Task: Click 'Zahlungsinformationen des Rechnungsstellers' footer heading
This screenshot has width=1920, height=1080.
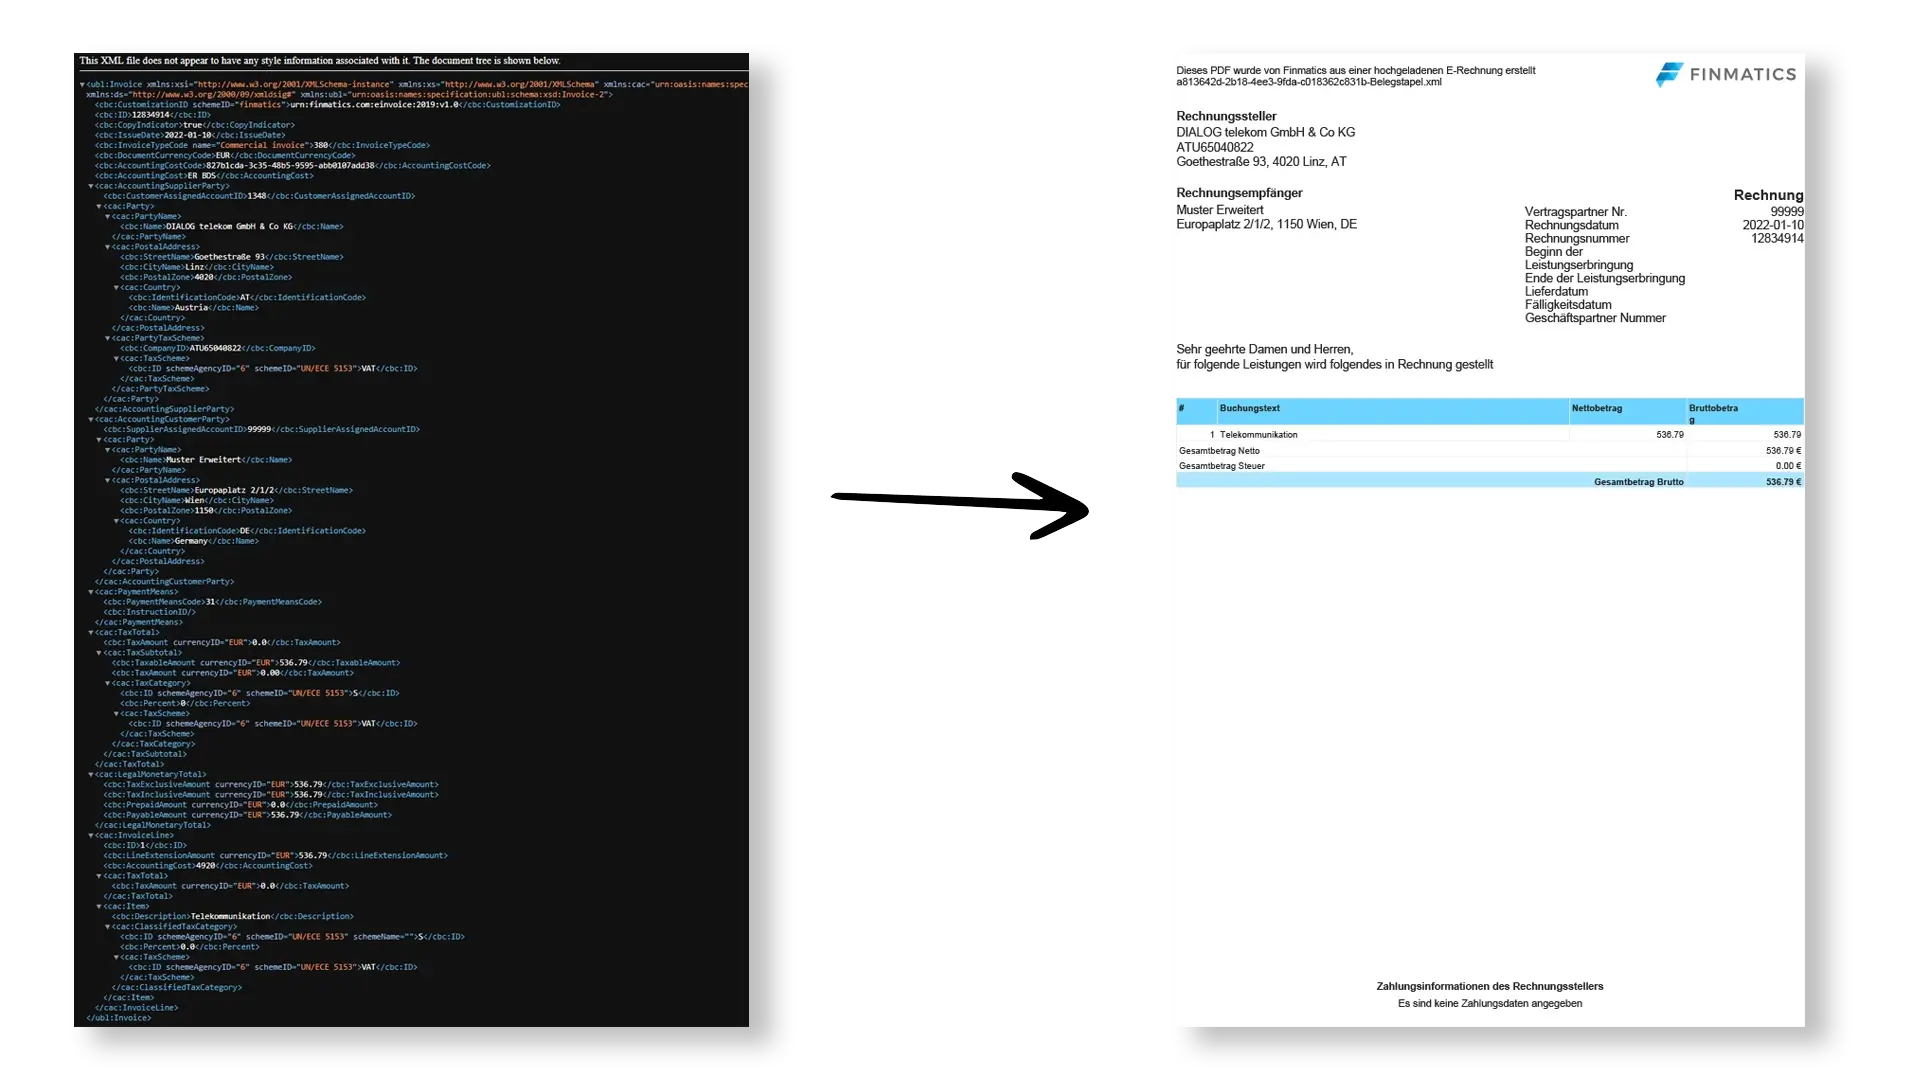Action: tap(1489, 987)
